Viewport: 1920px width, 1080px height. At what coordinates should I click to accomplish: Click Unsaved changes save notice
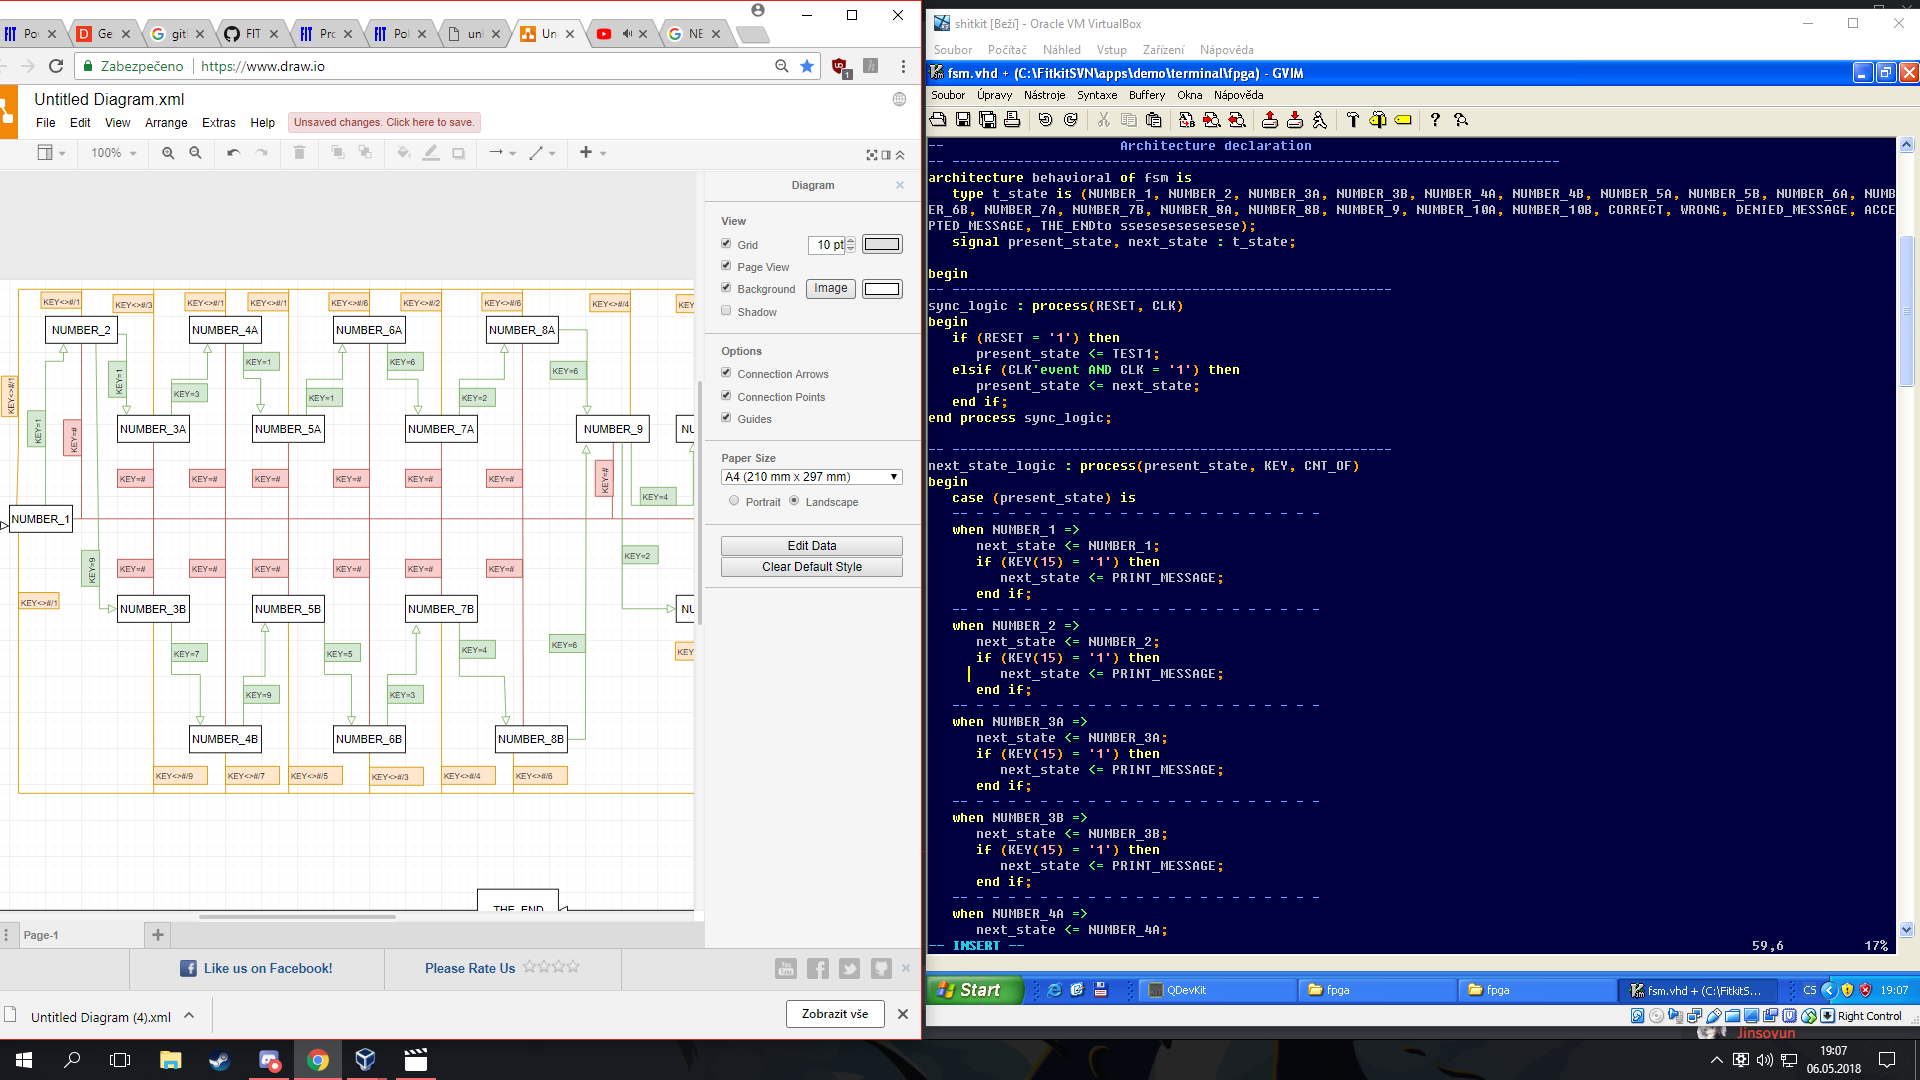384,123
